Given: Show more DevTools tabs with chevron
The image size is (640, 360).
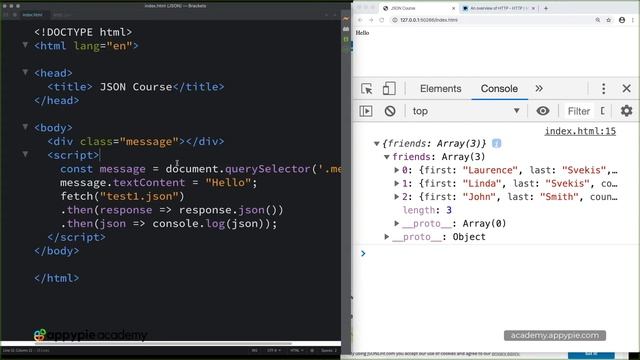Looking at the screenshot, I should (539, 89).
